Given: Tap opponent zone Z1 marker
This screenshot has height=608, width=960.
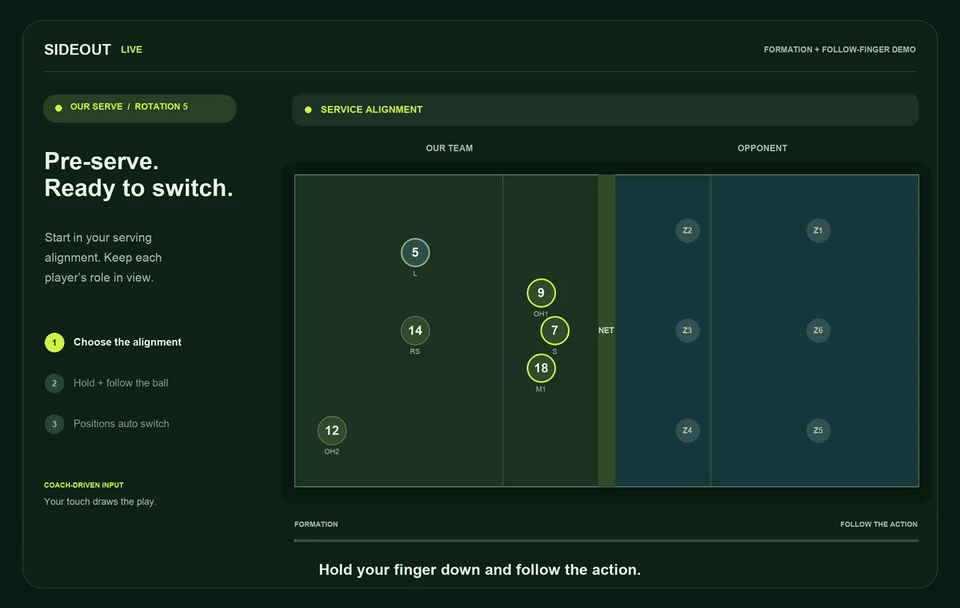Looking at the screenshot, I should click(818, 230).
